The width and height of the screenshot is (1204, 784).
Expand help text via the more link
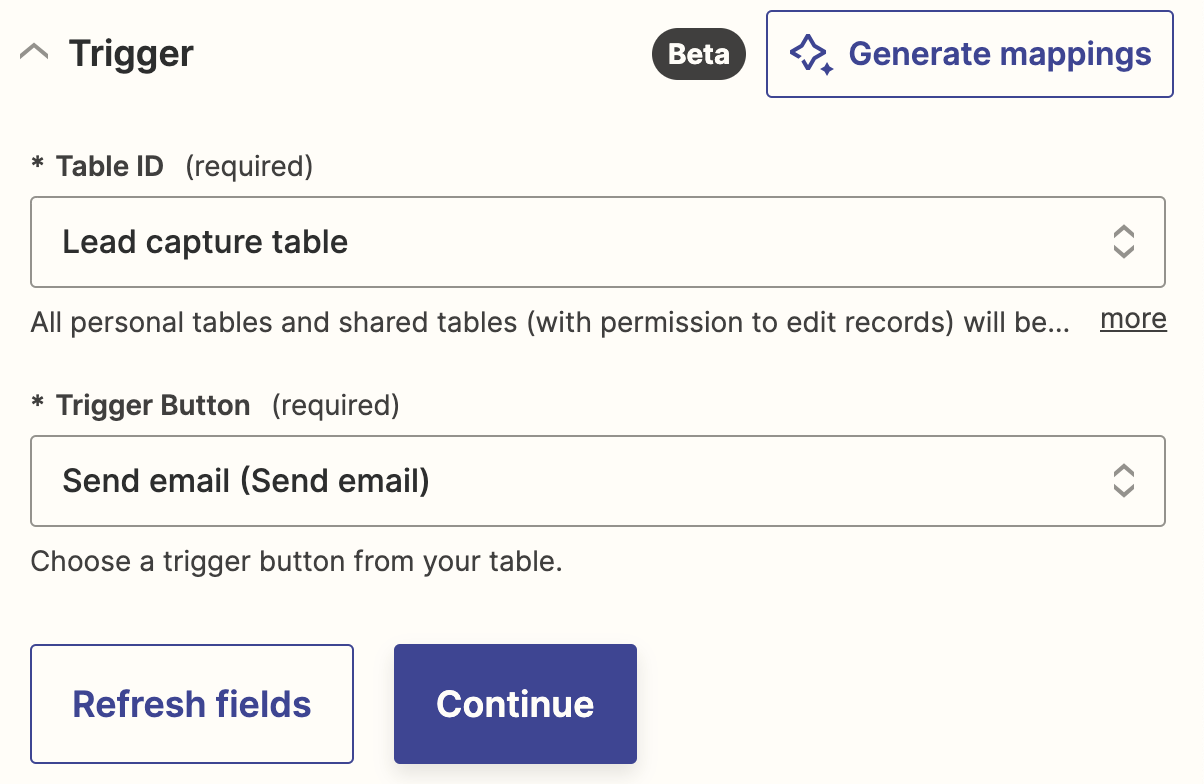[1133, 319]
